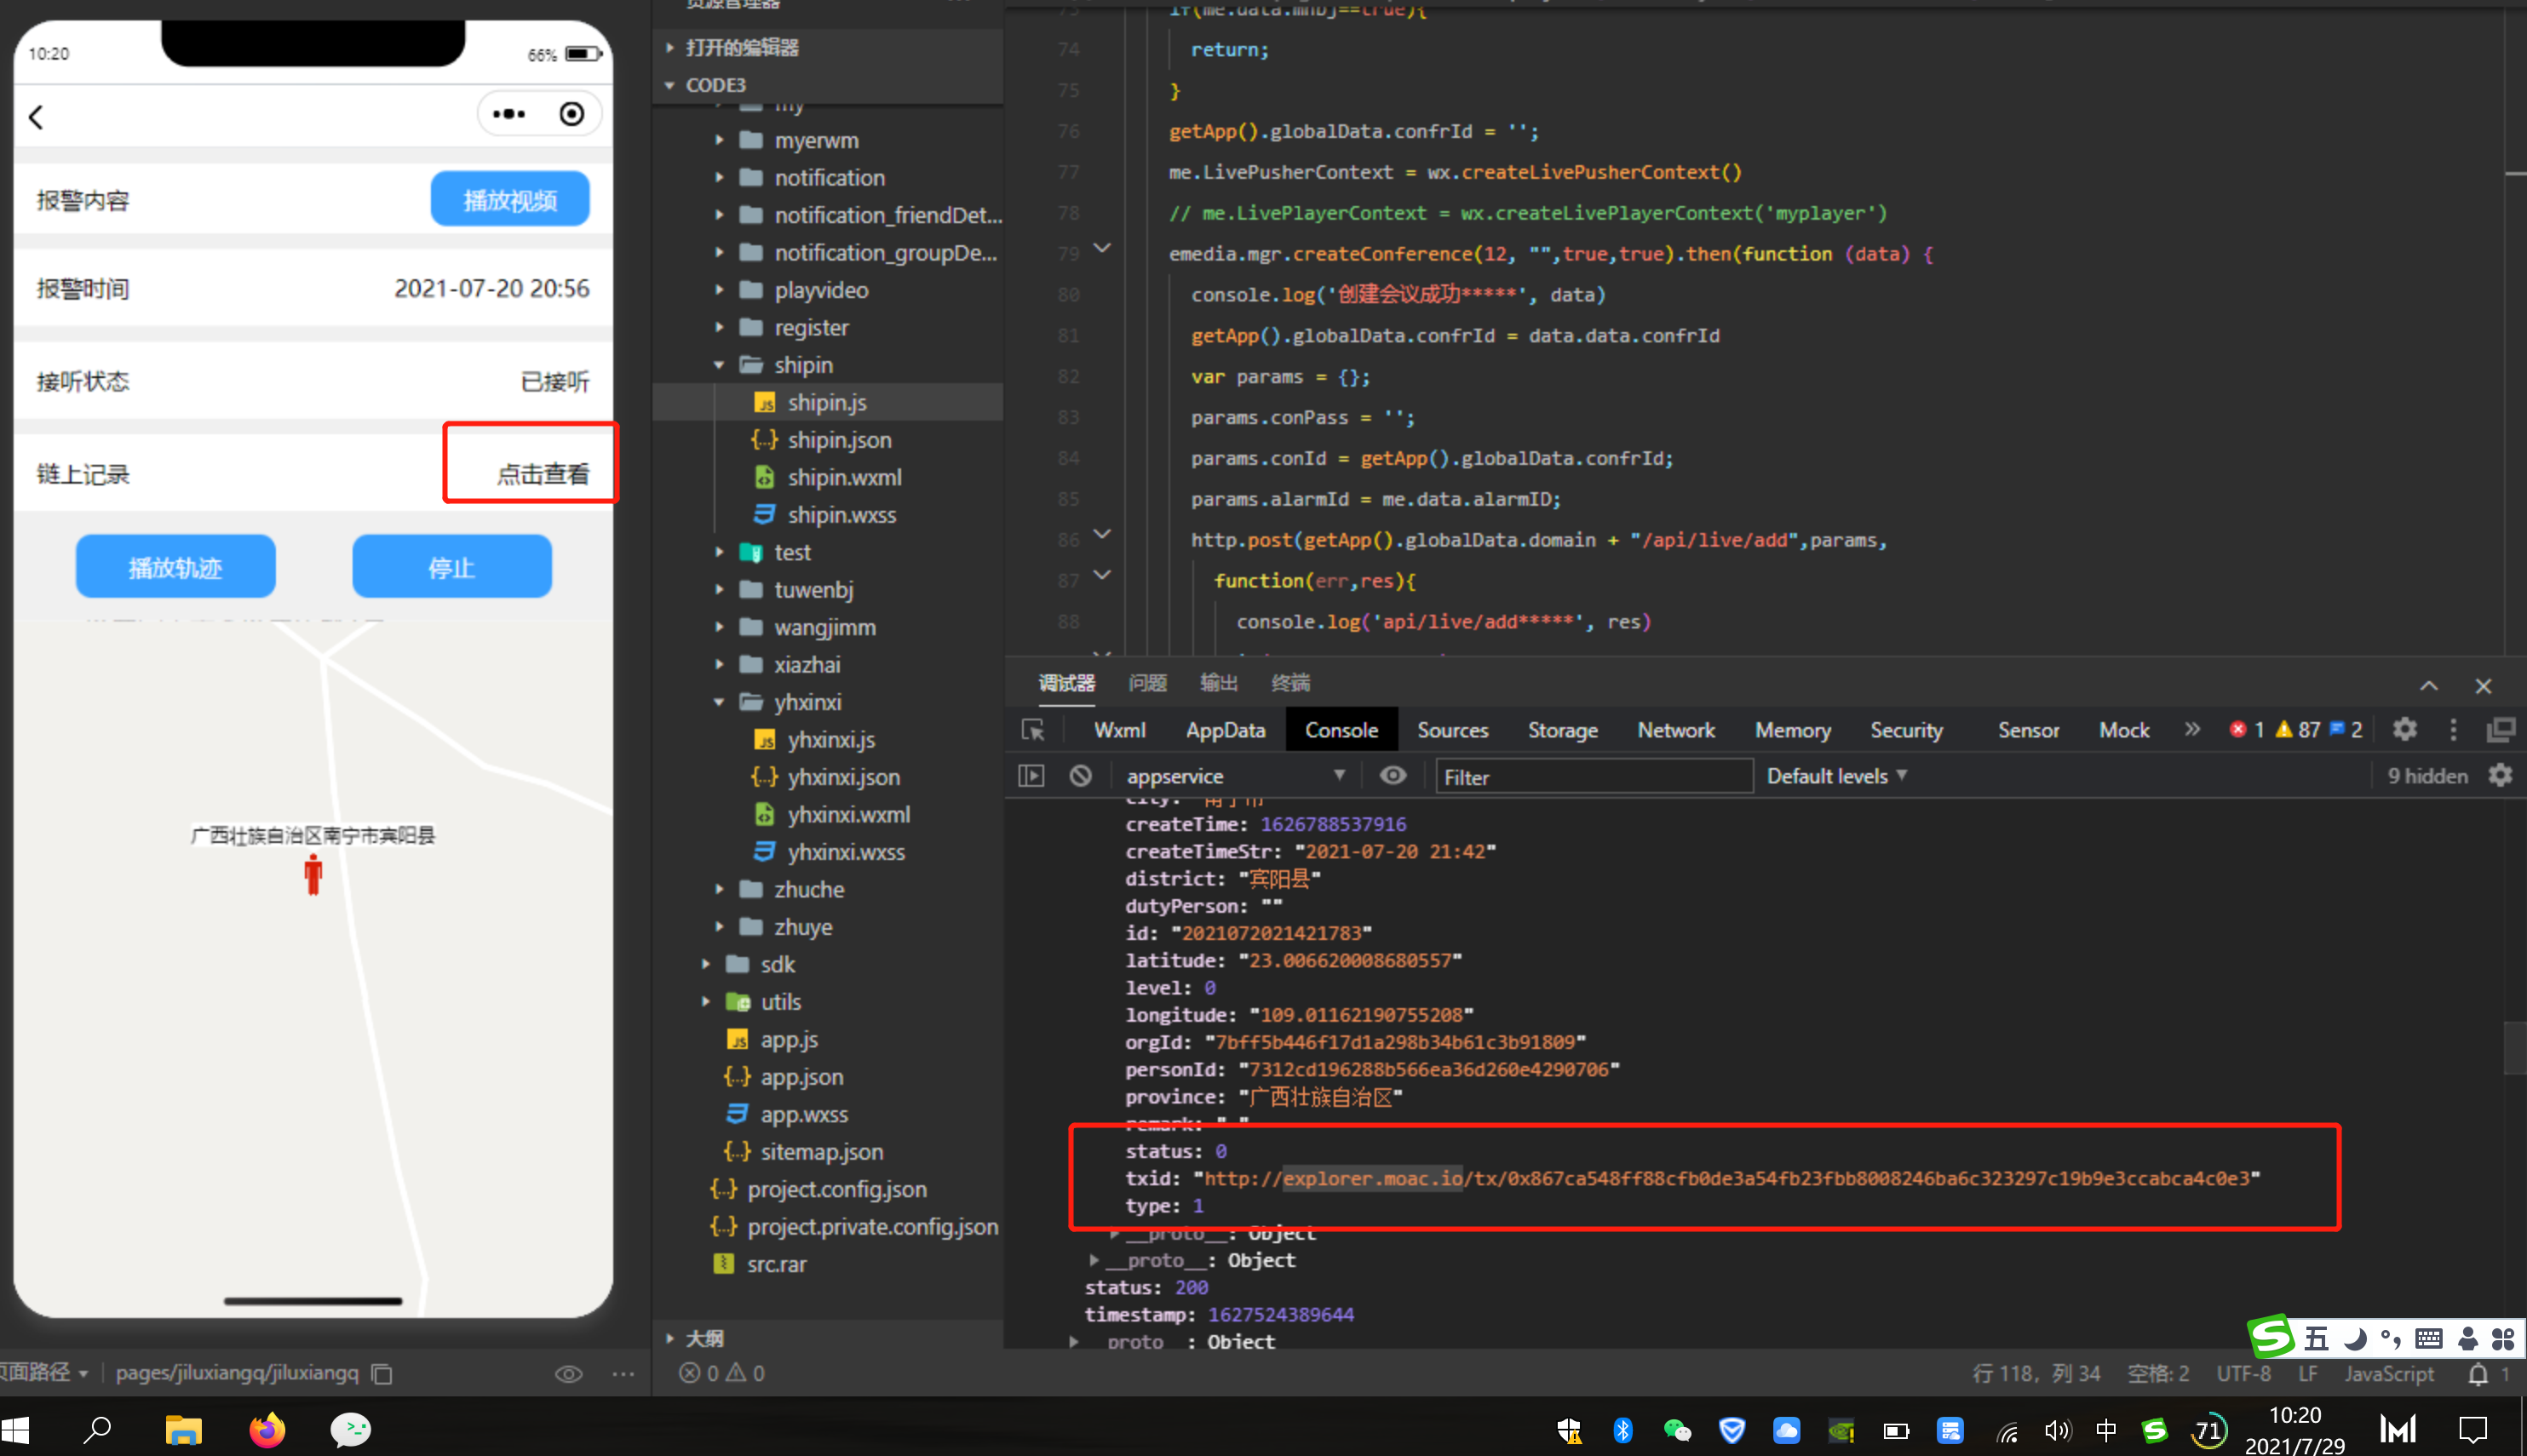2527x1456 pixels.
Task: Collapse the debugger panel with the up chevron
Action: pyautogui.click(x=2428, y=686)
